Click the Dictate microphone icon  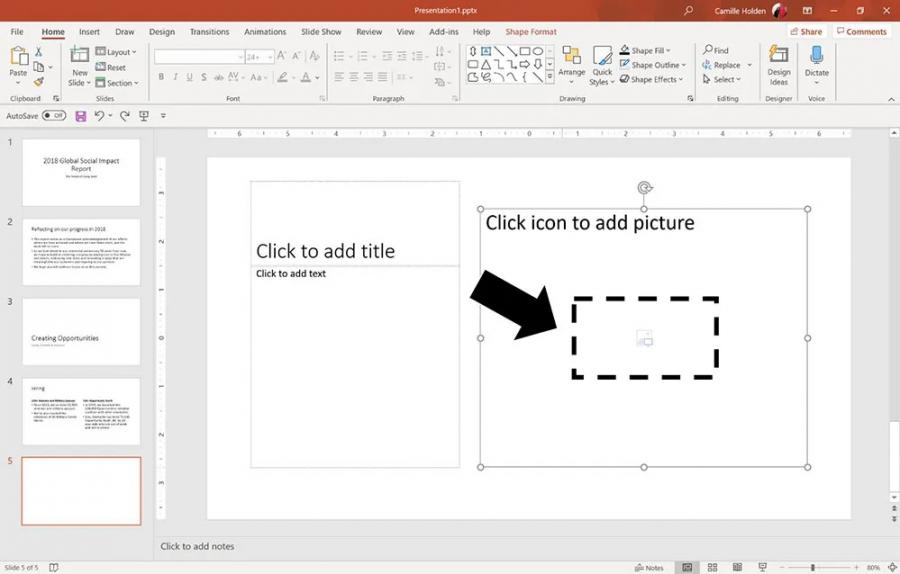(816, 56)
